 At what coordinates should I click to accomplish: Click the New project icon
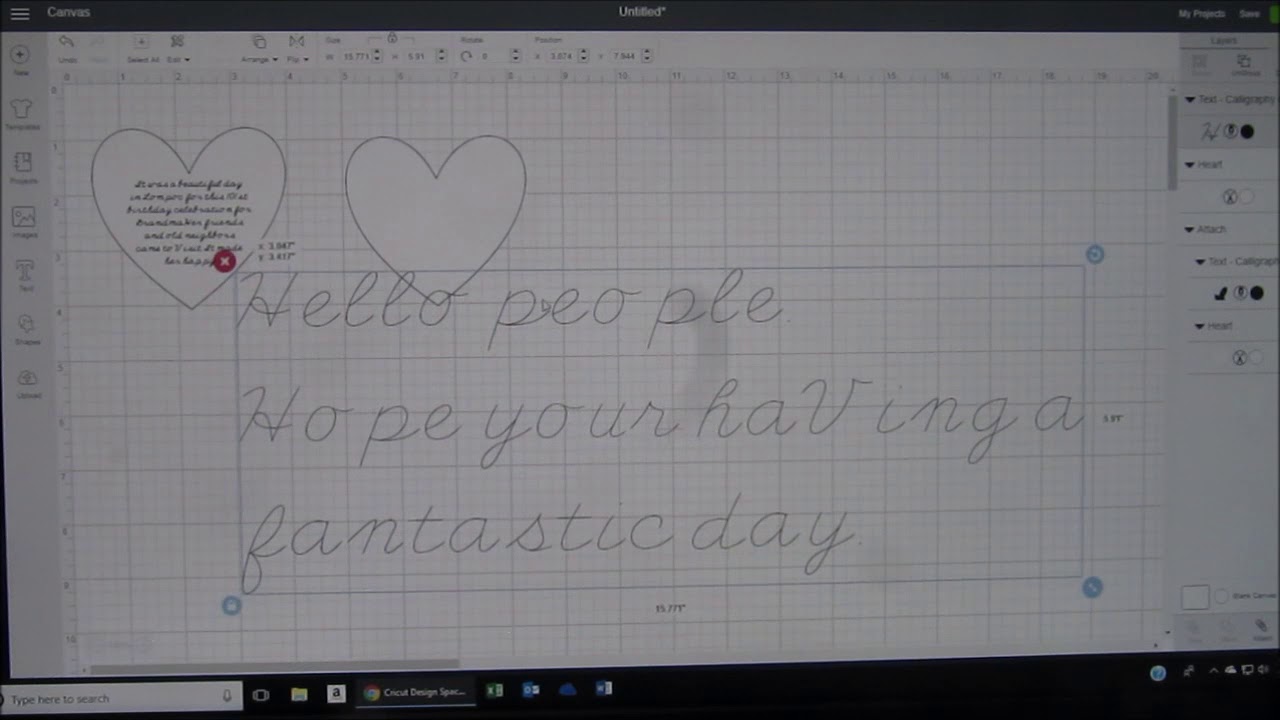21,55
